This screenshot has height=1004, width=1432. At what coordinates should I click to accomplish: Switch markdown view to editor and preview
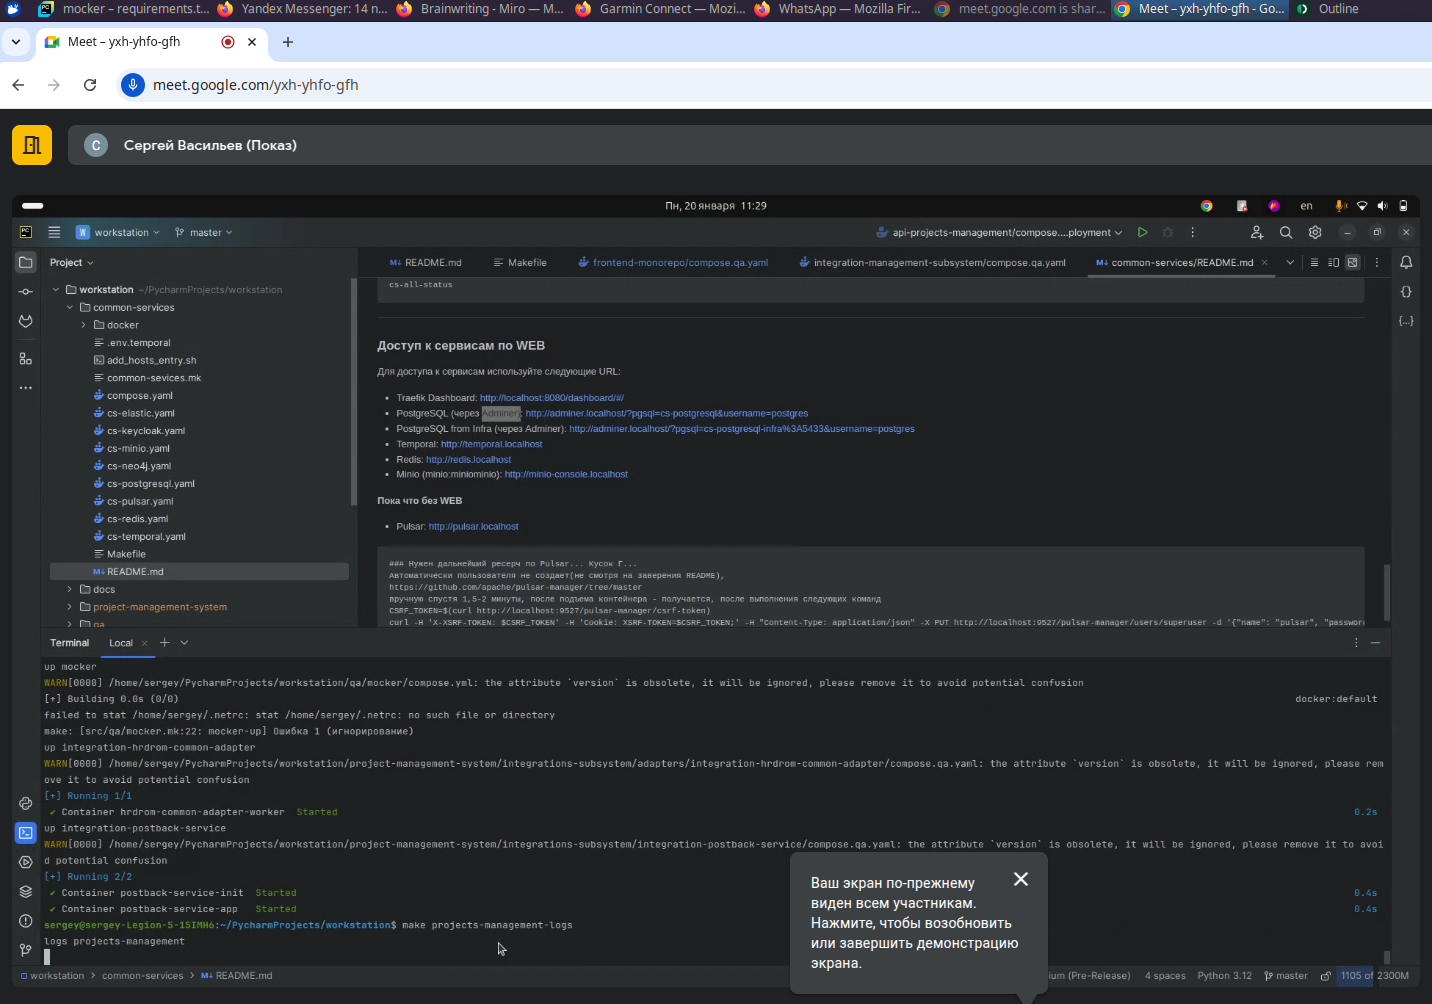(x=1333, y=263)
